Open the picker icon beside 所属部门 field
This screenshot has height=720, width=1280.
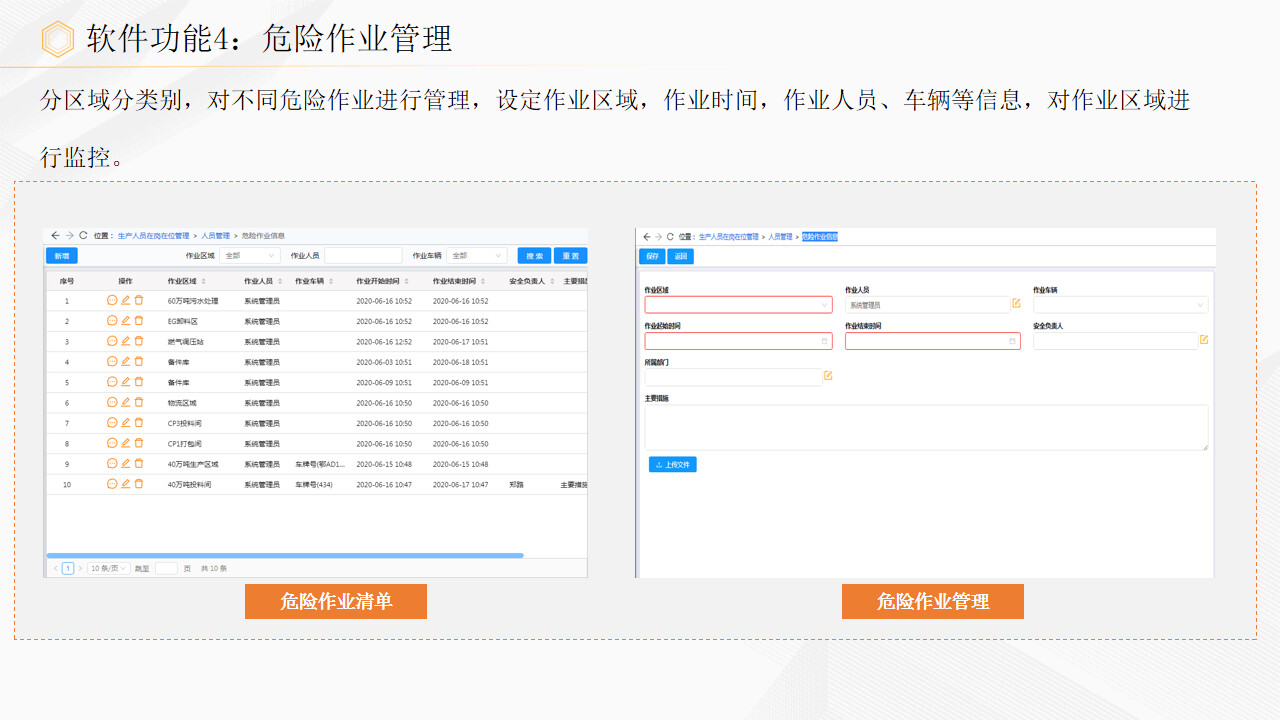828,376
